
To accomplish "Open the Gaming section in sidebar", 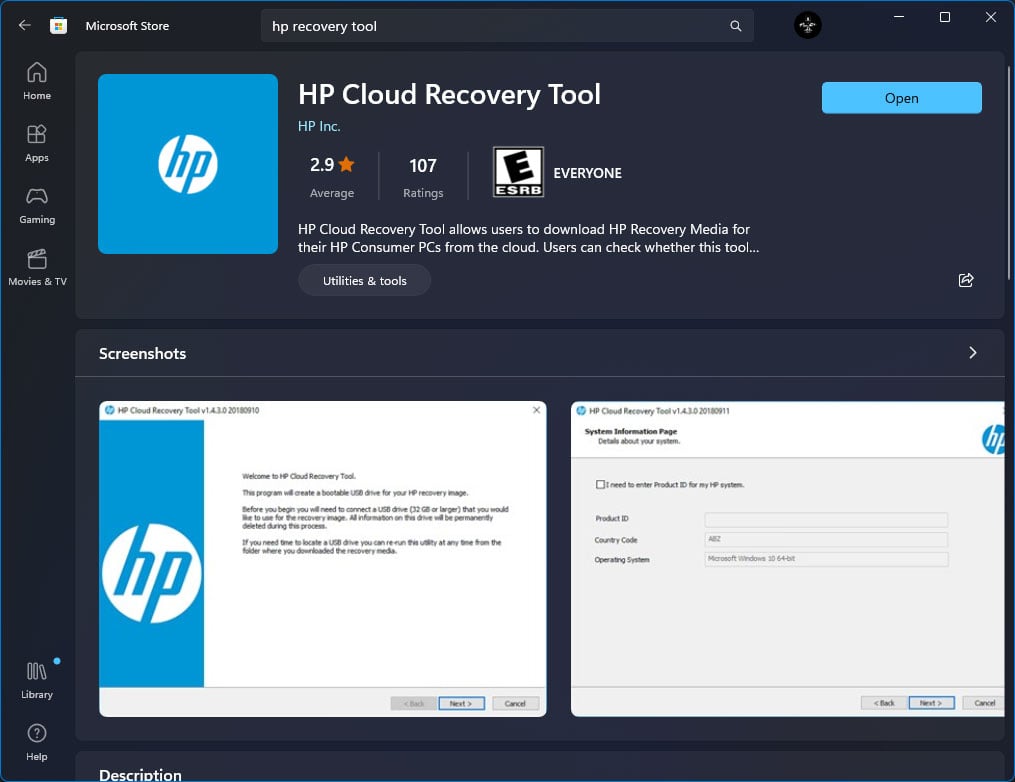I will [x=37, y=205].
